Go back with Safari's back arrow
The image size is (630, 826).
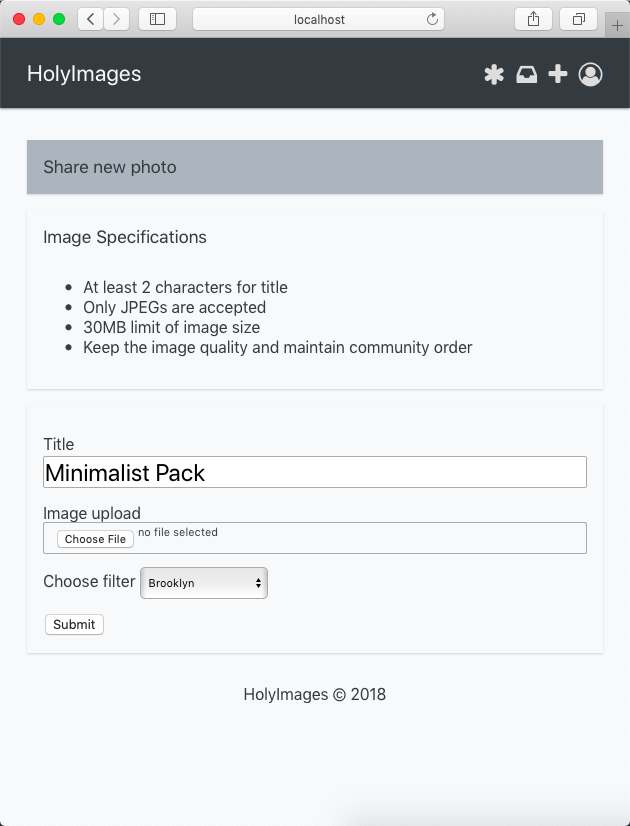click(90, 19)
